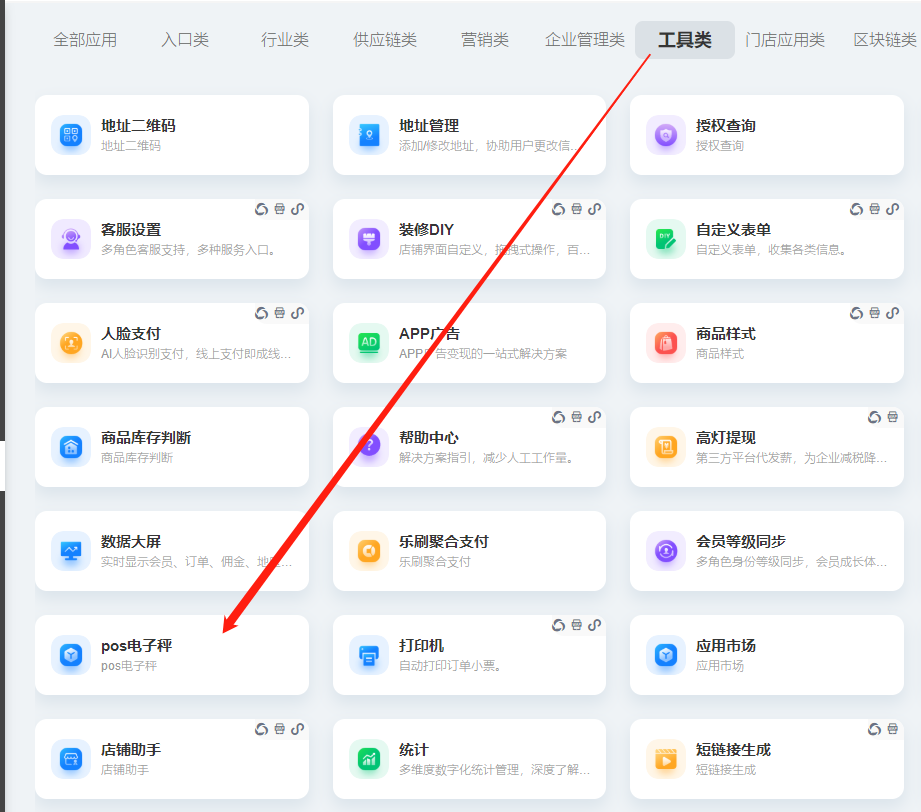Screen dimensions: 921x812
Task: Click the 人脸支付 face-scan icon
Action: click(71, 343)
